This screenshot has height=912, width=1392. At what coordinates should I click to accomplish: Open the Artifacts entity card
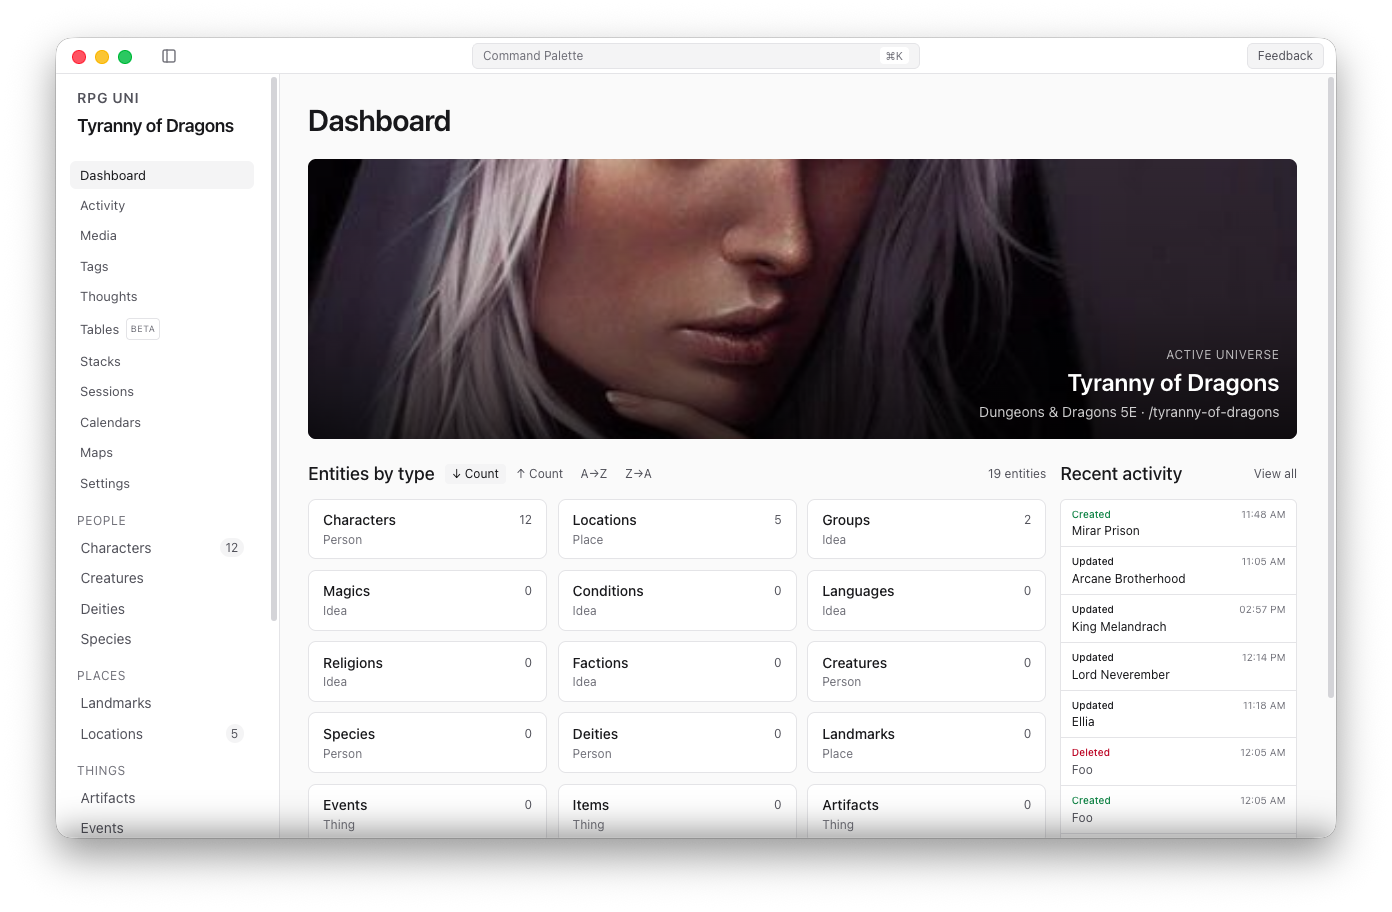(926, 812)
